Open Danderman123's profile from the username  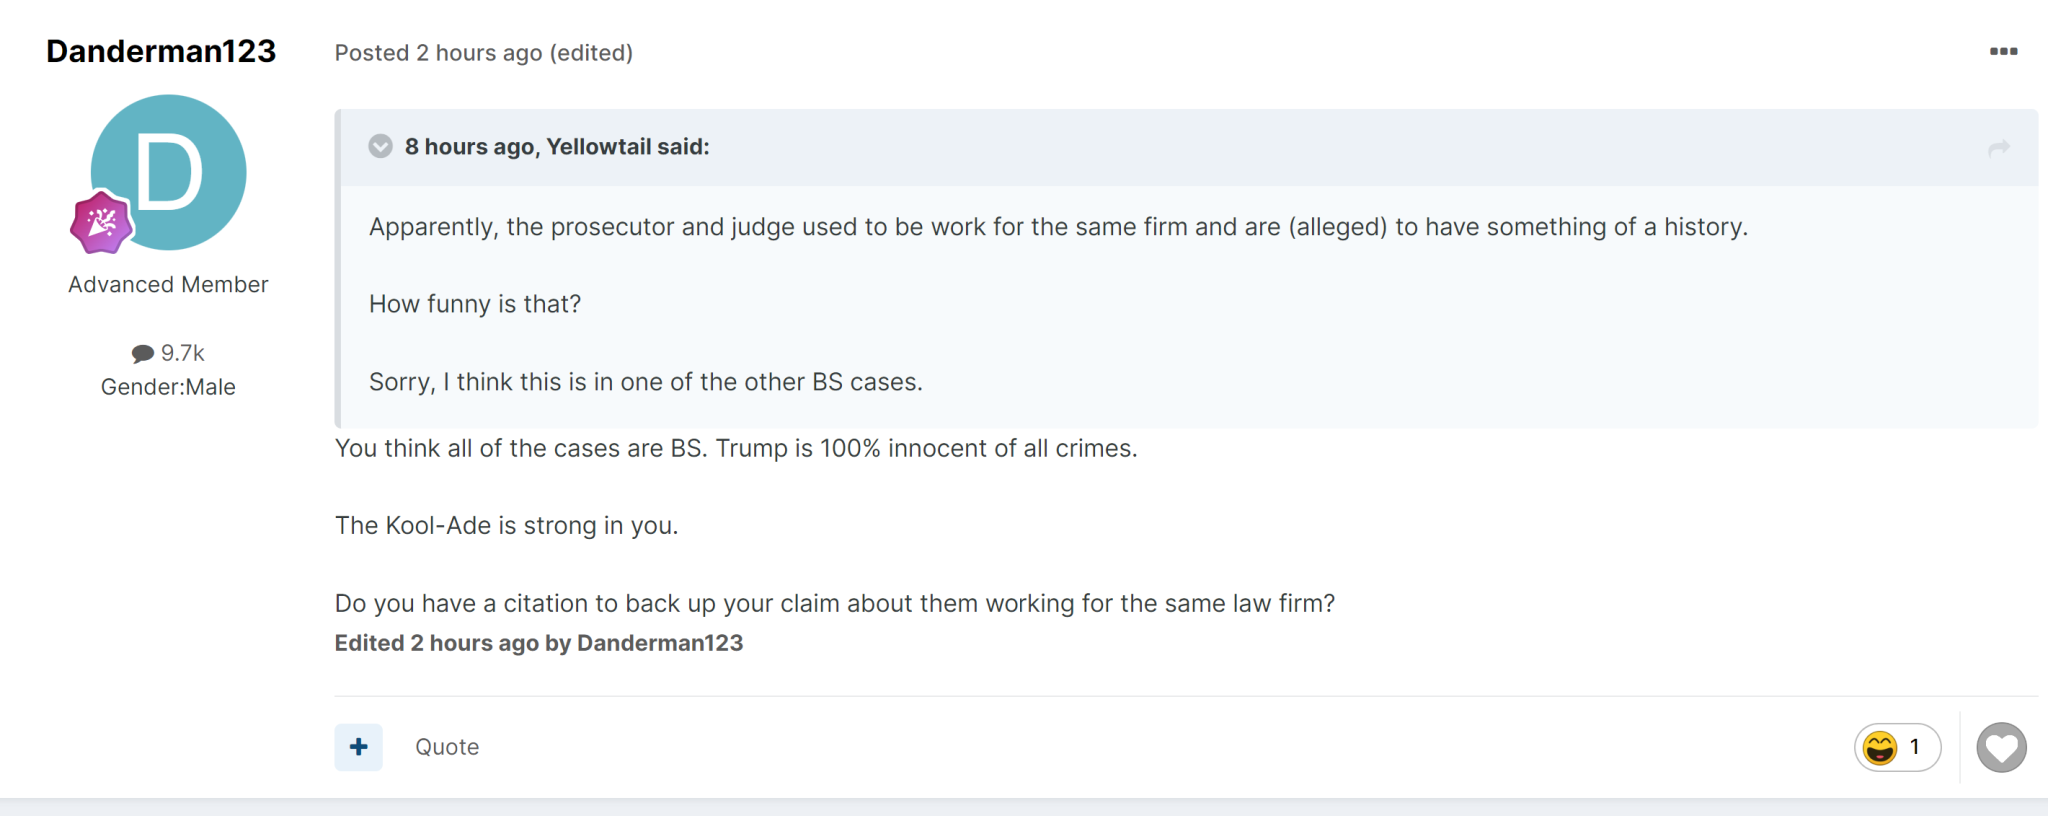(x=161, y=51)
